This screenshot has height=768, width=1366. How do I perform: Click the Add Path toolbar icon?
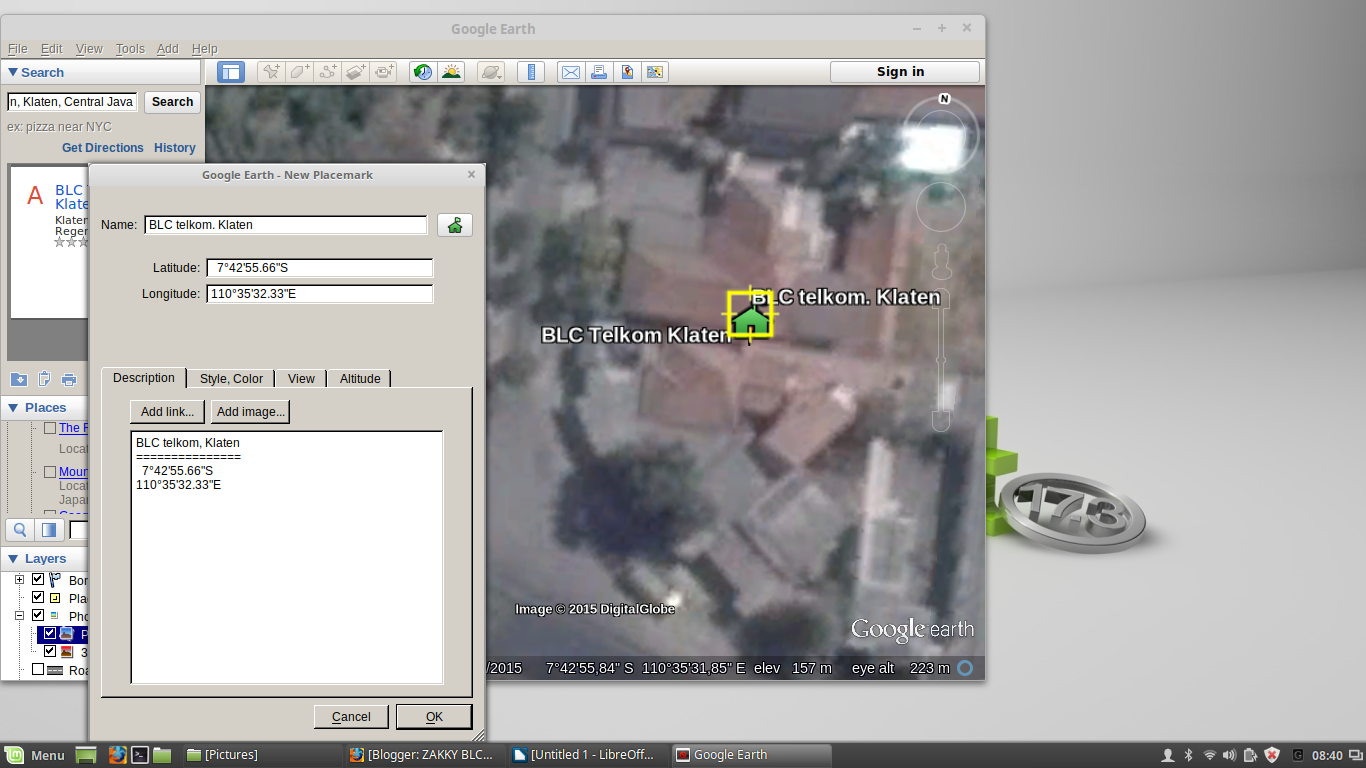pos(328,72)
